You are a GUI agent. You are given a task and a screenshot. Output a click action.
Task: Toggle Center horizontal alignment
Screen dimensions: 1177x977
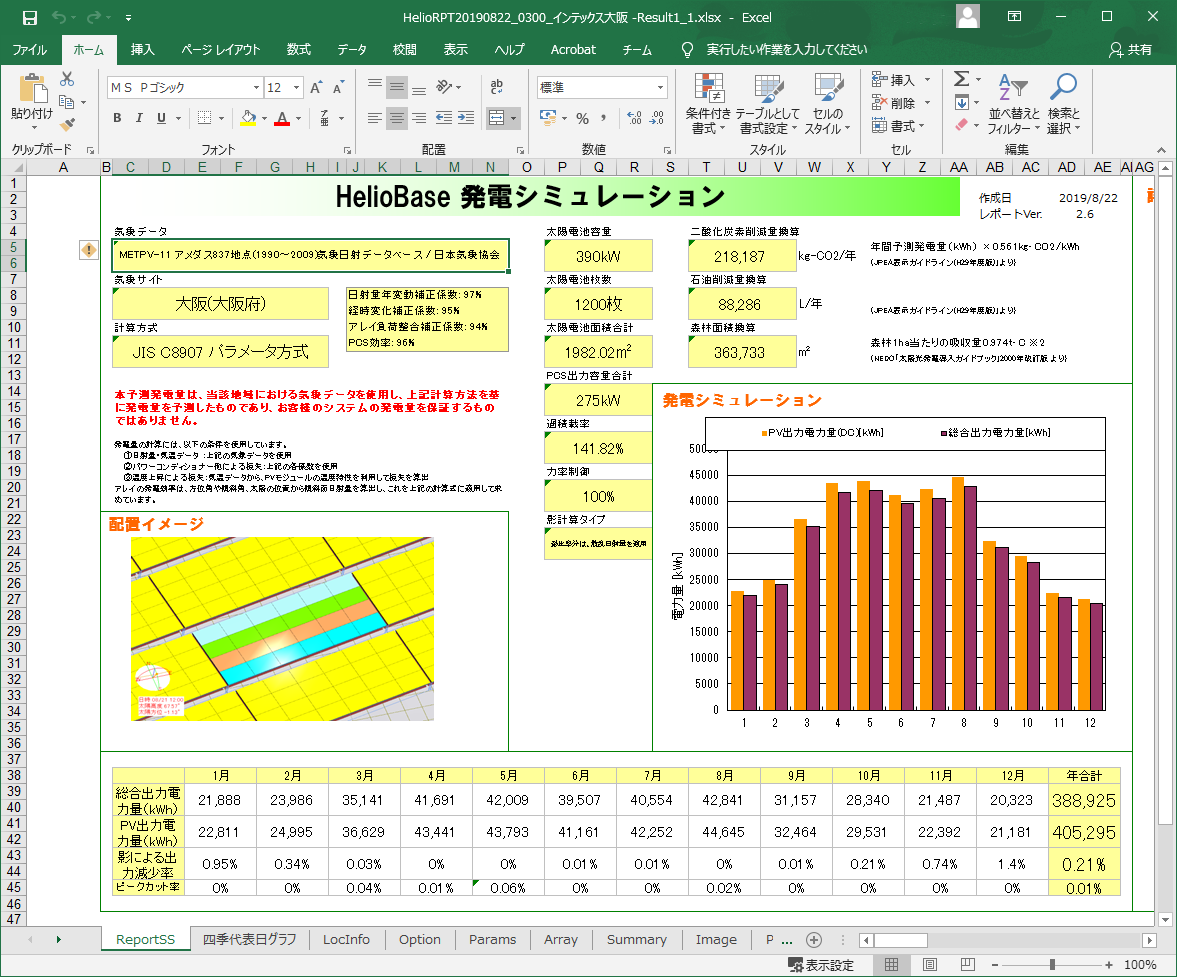397,118
